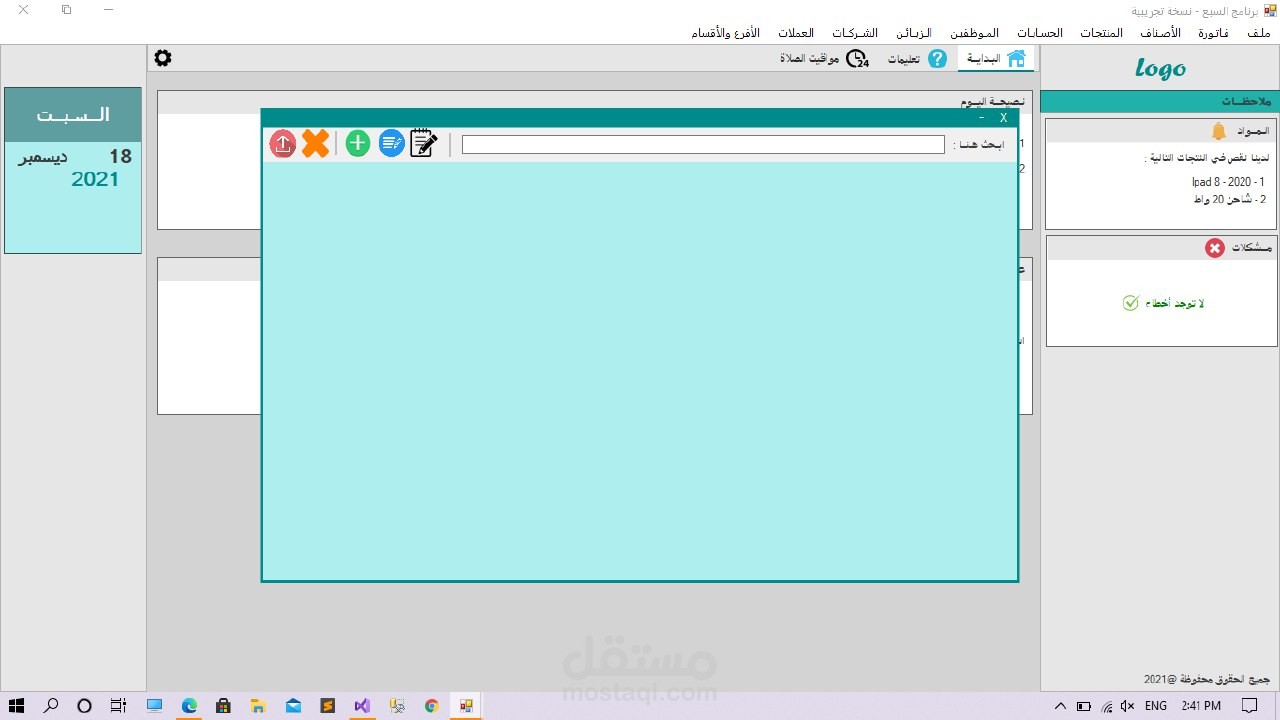The width and height of the screenshot is (1280, 720).
Task: Open the Mail app from the taskbar
Action: [293, 706]
